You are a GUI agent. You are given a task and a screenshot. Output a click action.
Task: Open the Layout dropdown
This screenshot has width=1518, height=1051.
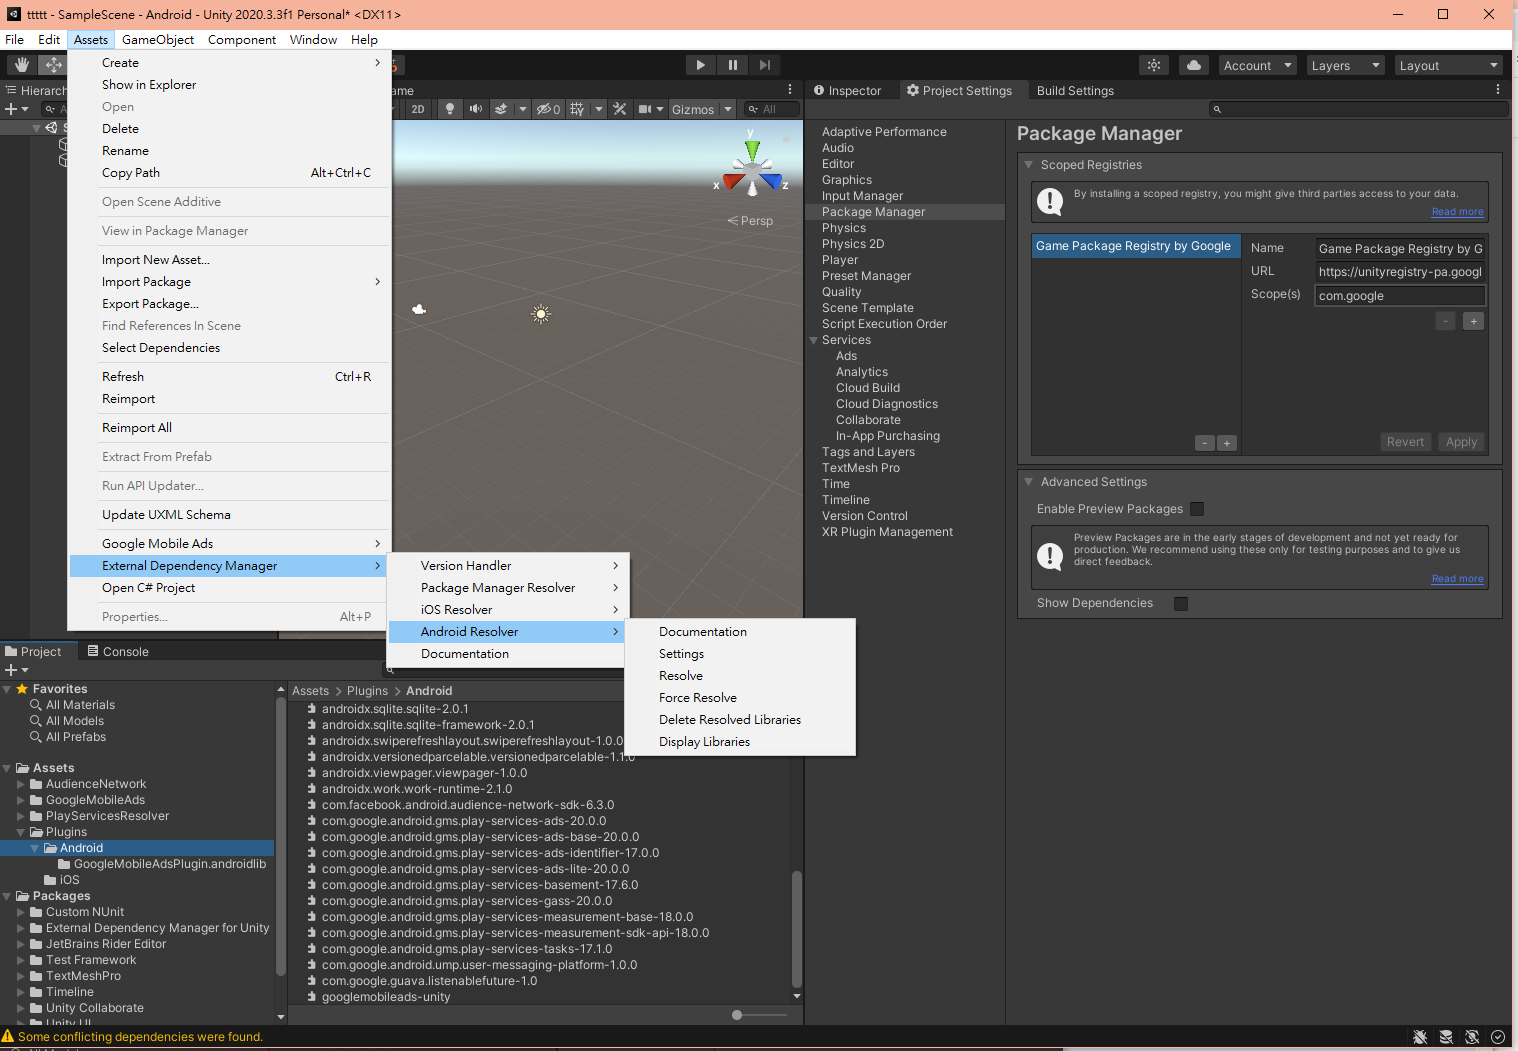pos(1449,65)
